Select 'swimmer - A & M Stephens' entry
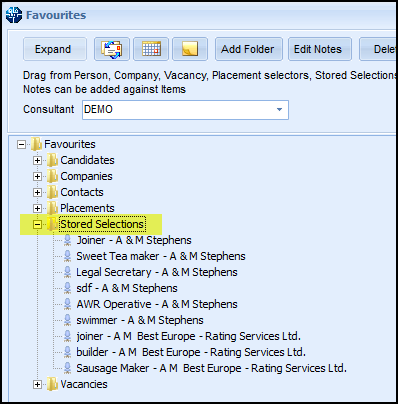The image size is (398, 404). point(140,320)
